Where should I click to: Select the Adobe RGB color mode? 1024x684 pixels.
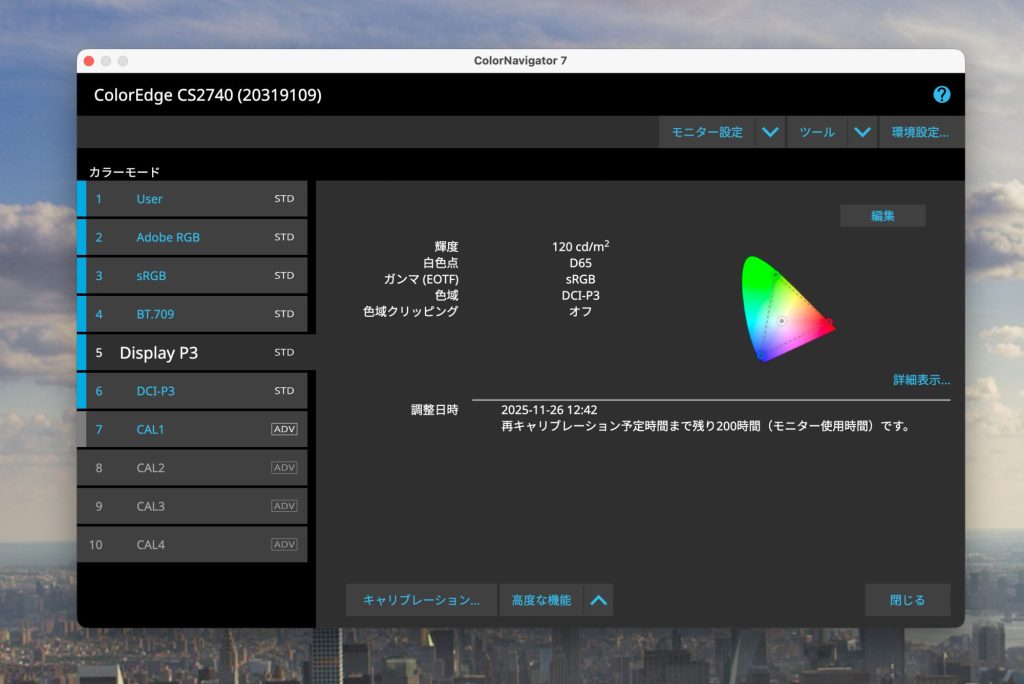click(x=168, y=237)
